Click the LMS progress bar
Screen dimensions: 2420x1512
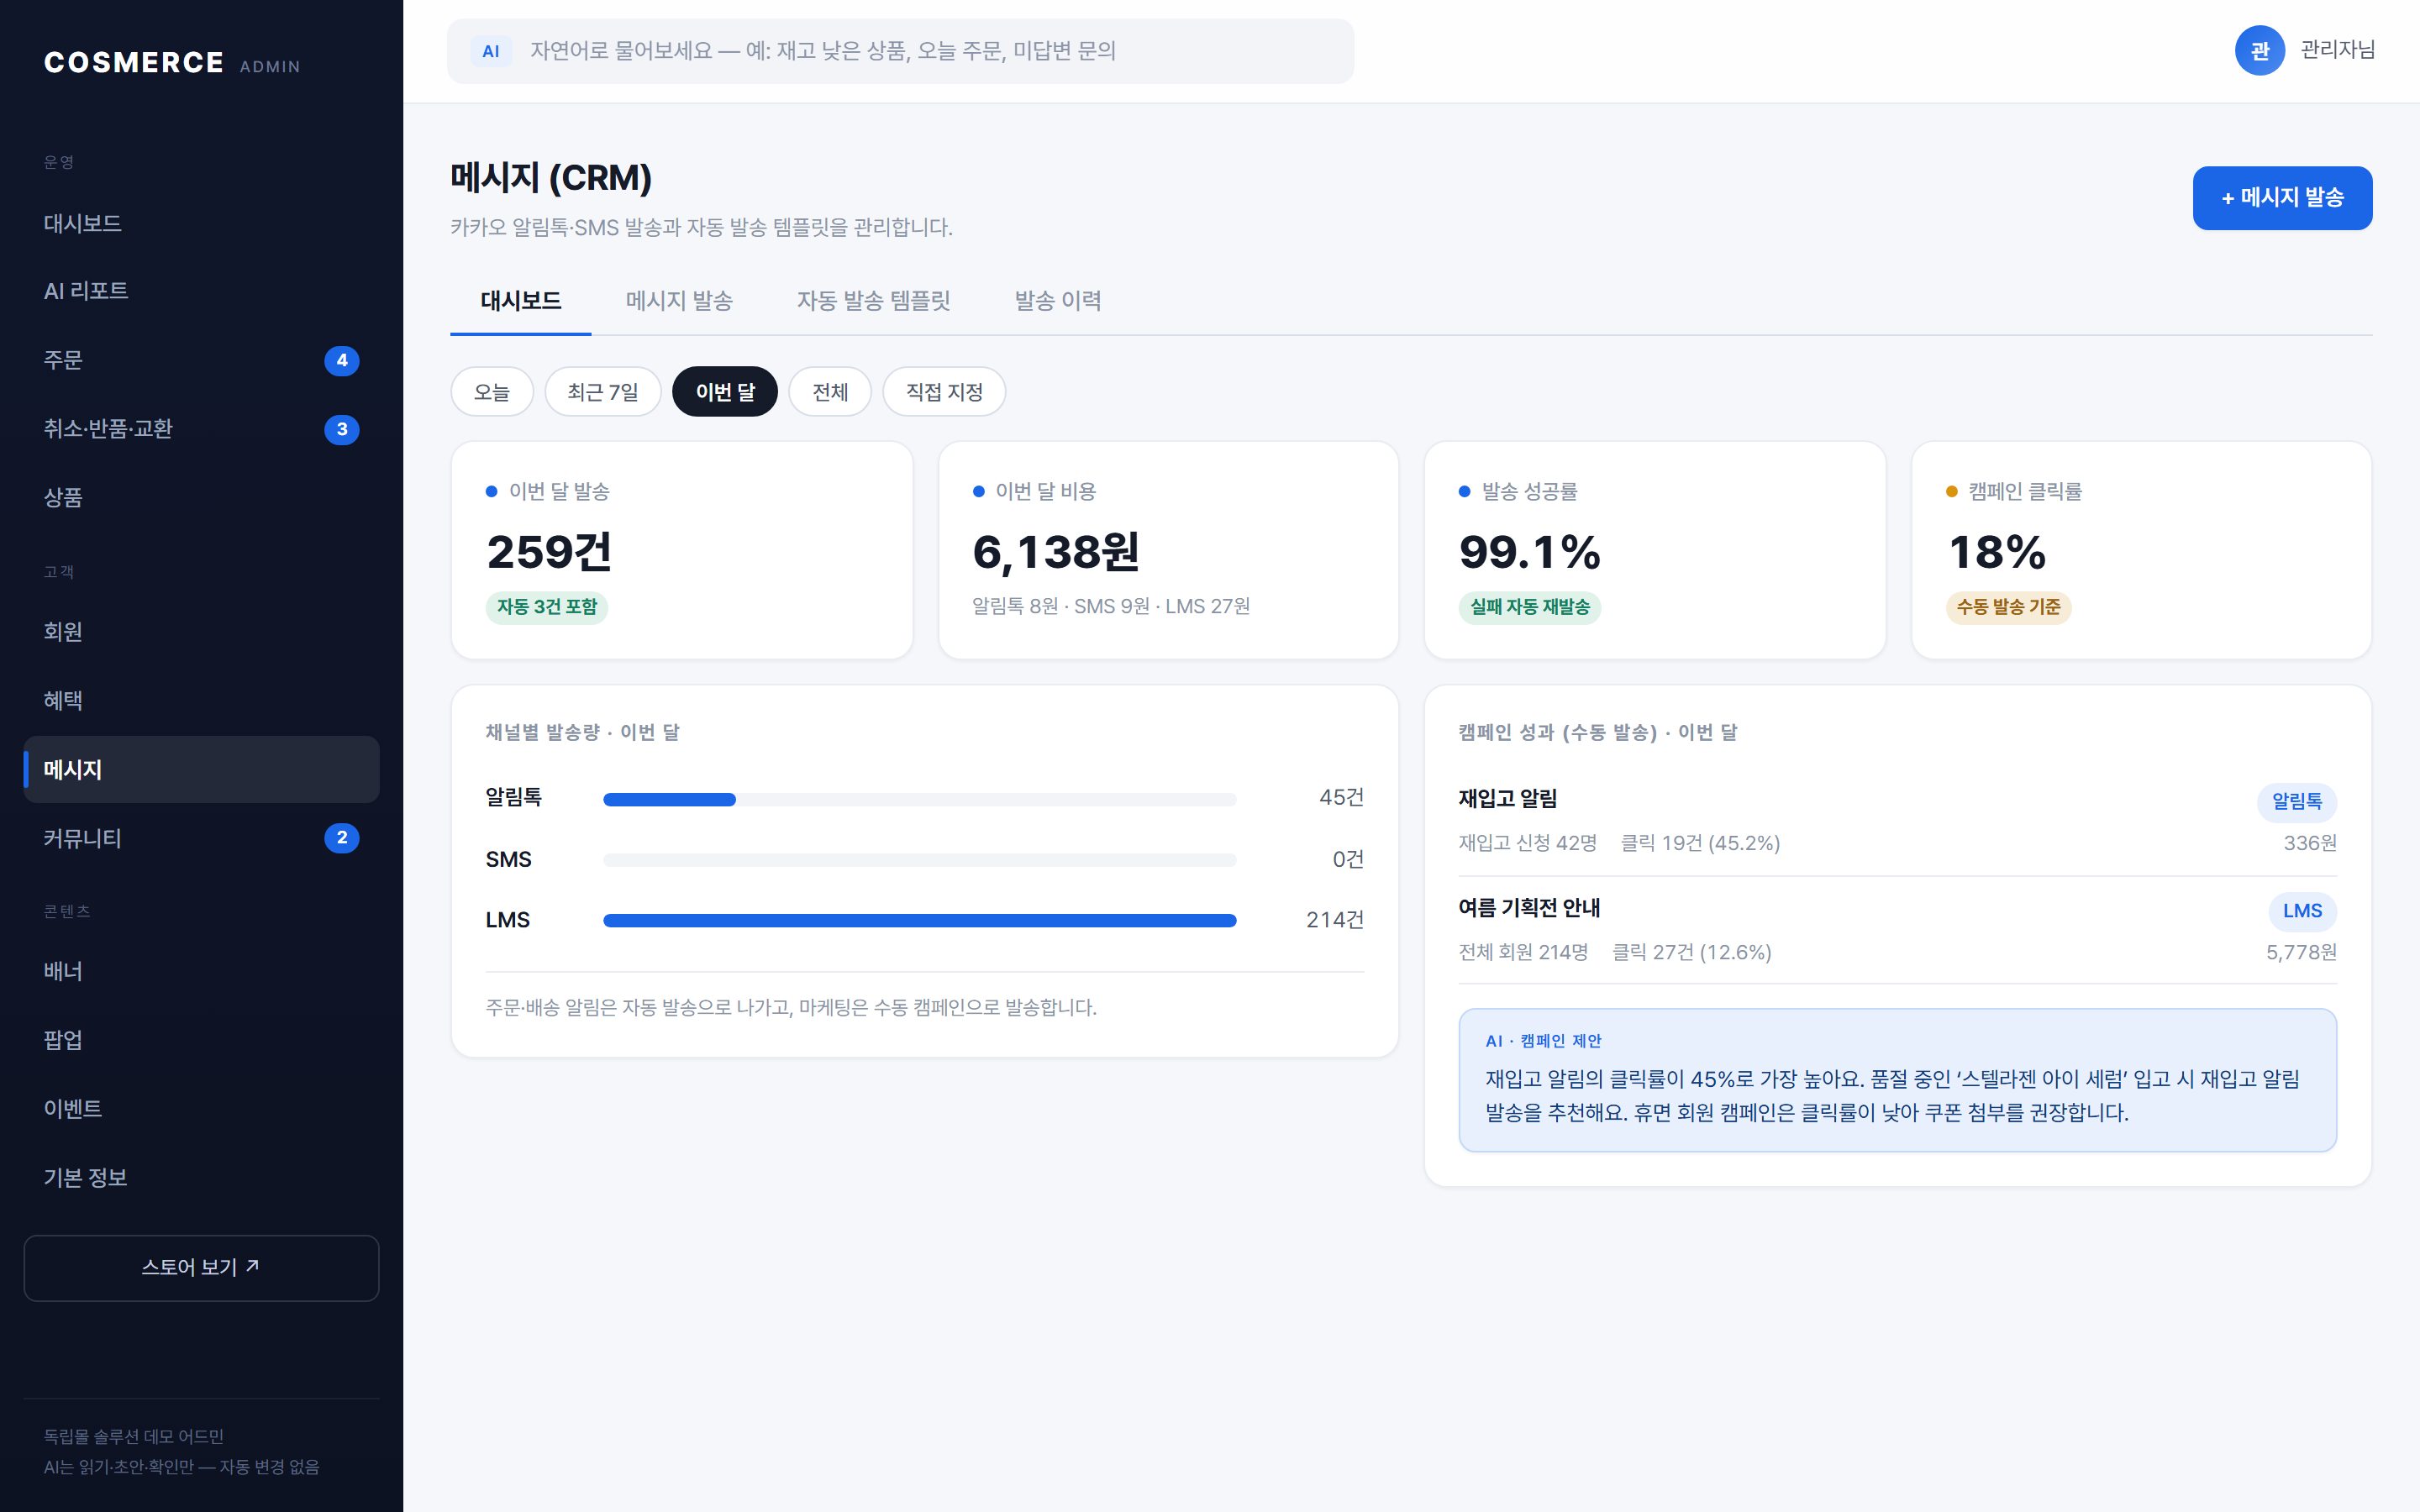(919, 921)
